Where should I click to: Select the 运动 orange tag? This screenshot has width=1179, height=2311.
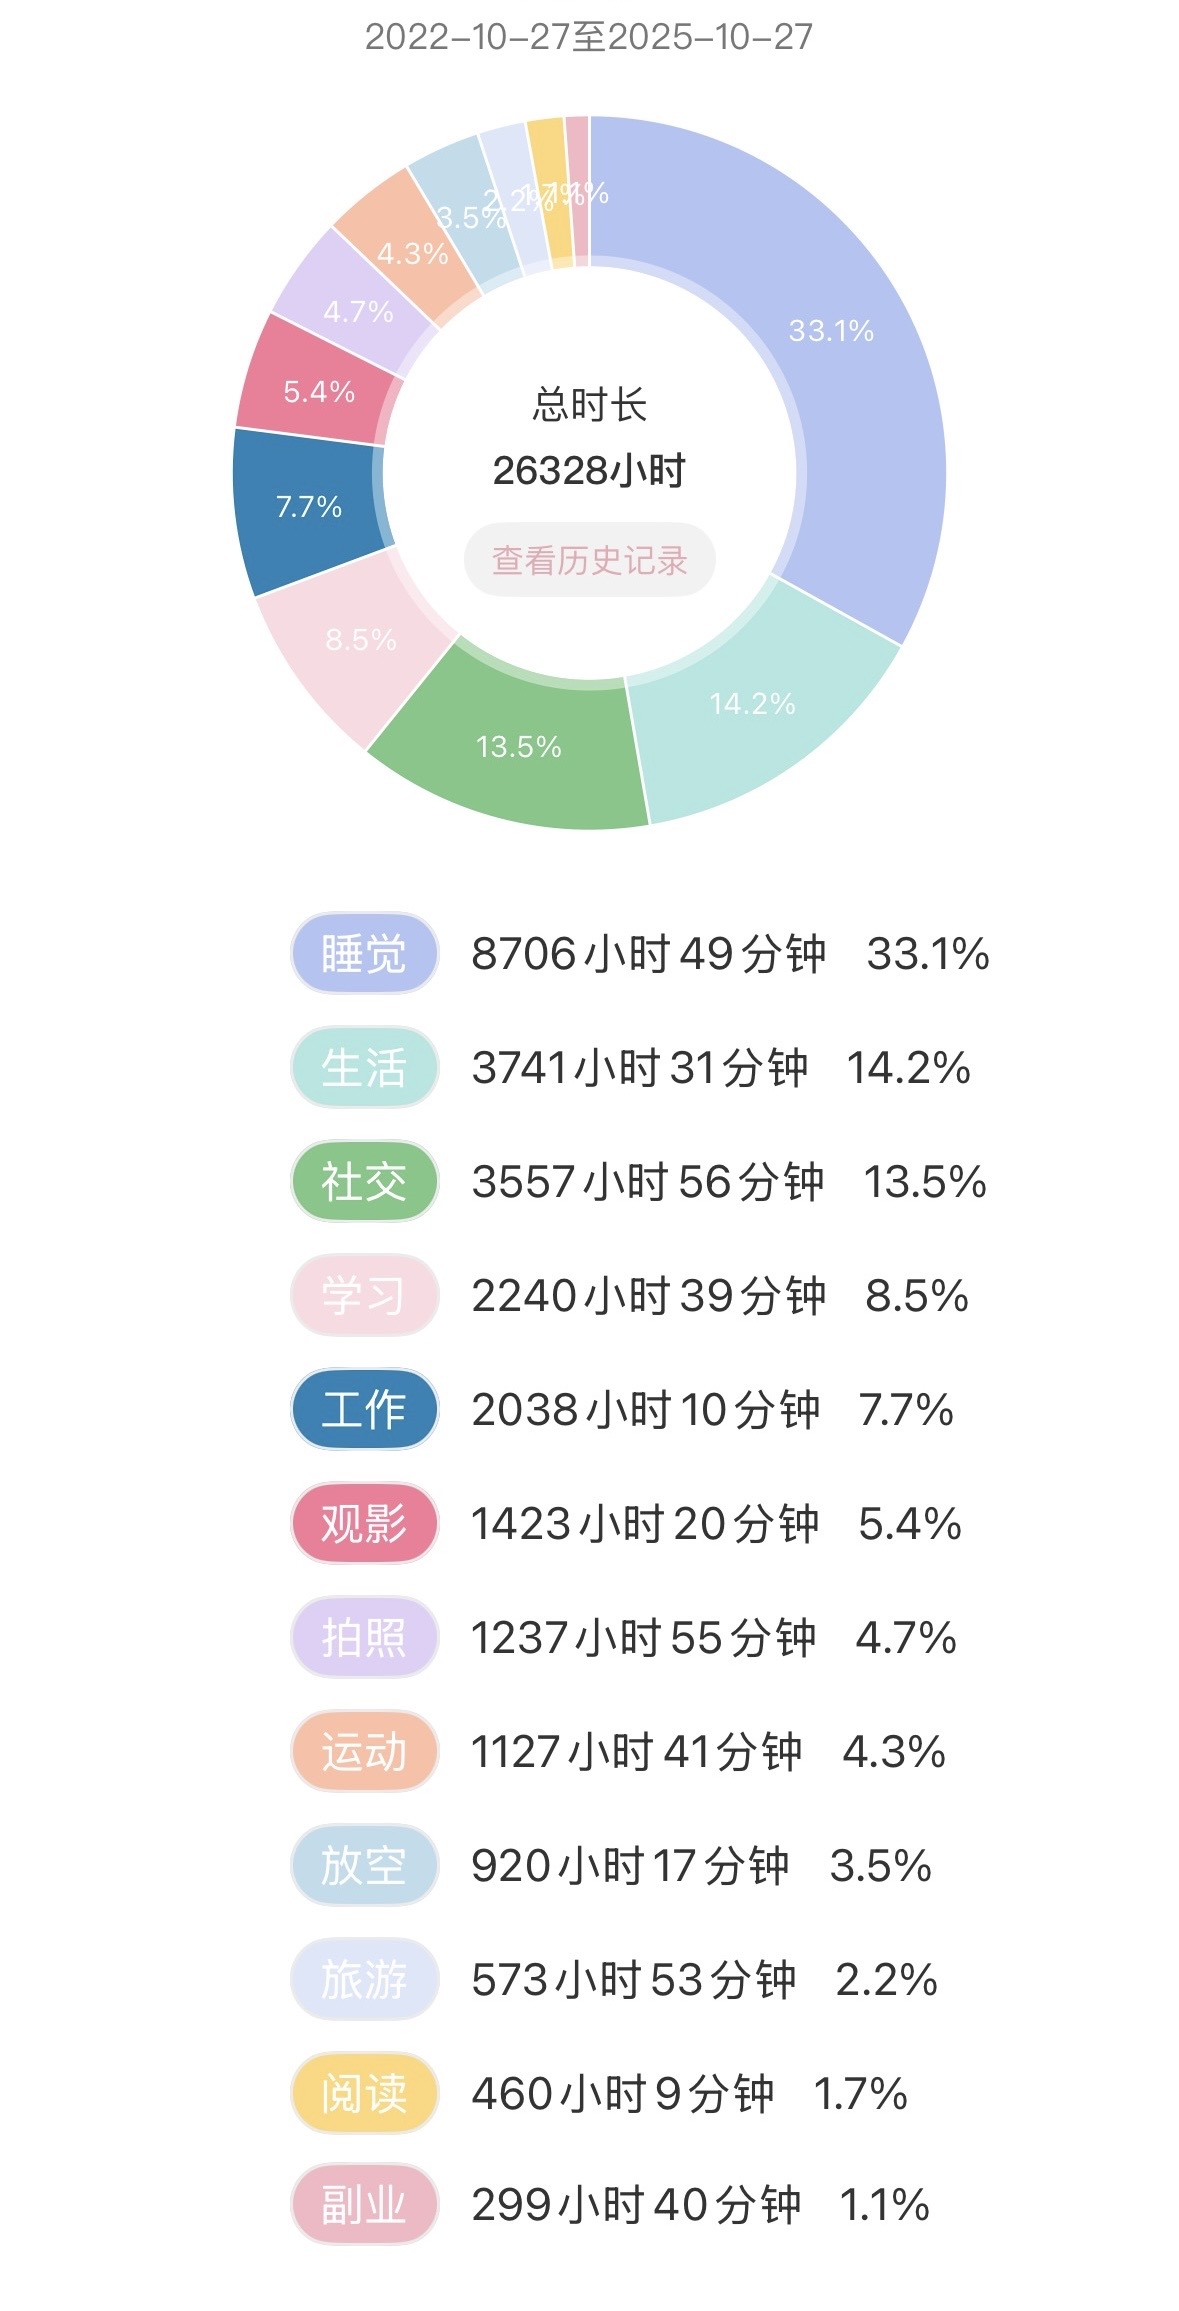click(364, 1751)
